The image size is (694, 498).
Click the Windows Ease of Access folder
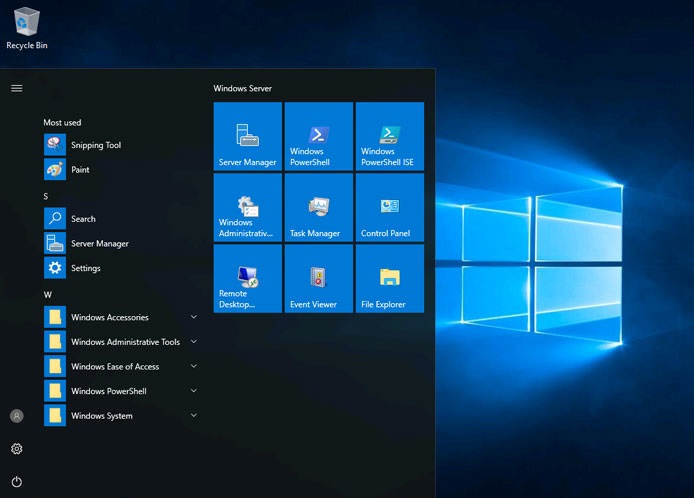point(55,366)
